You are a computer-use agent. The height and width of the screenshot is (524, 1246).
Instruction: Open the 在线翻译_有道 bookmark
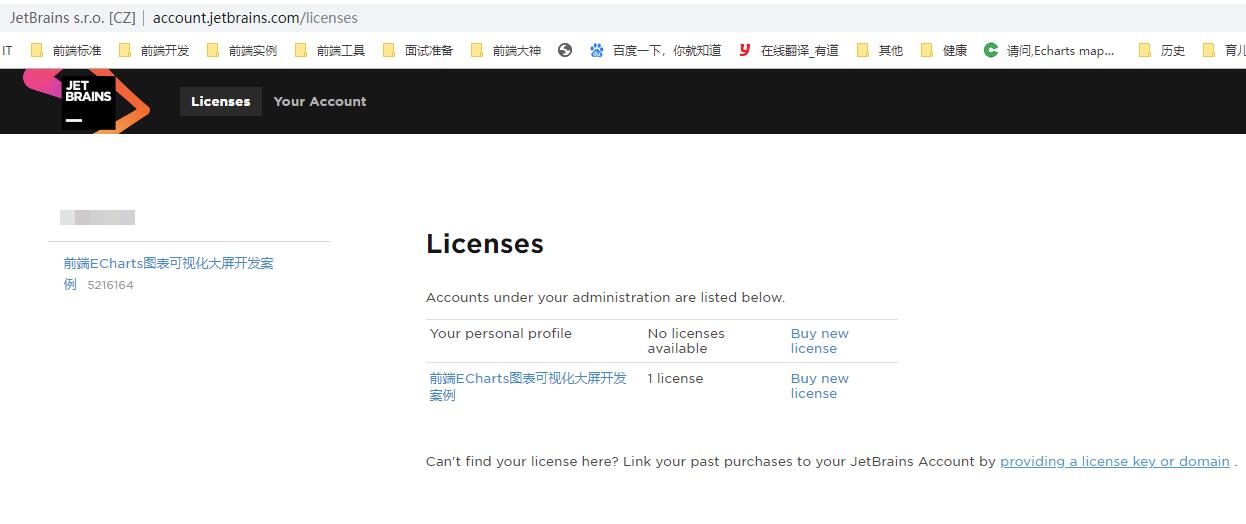789,50
